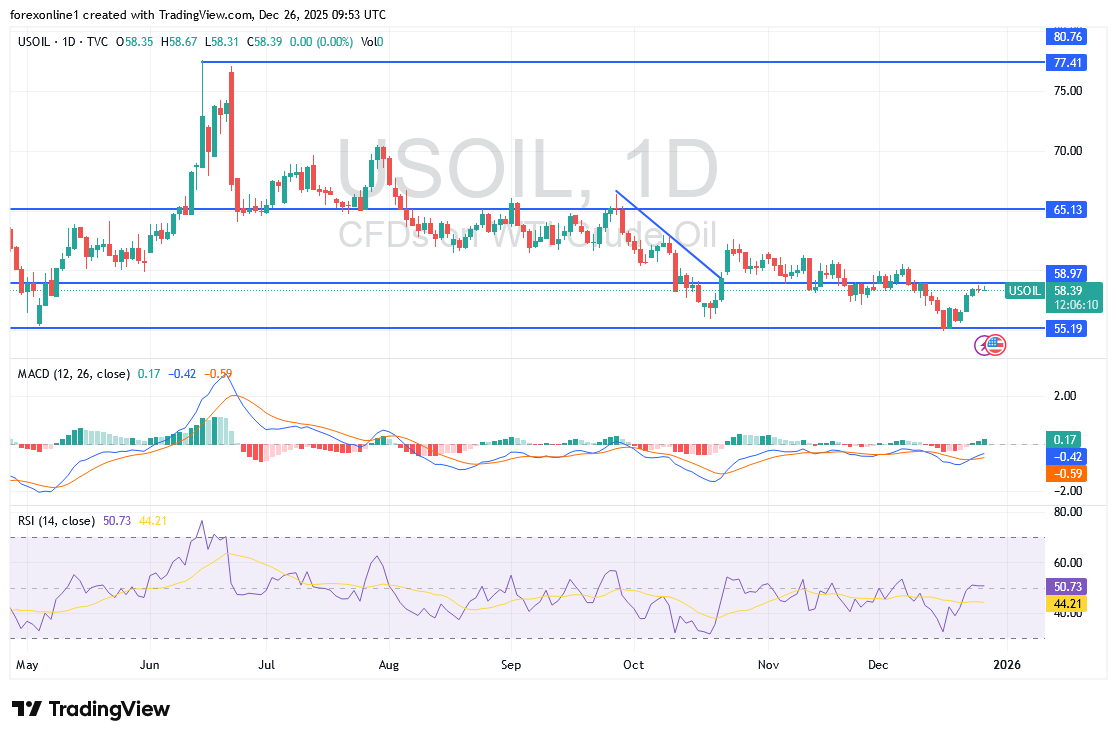Select the RSI (14, close) indicator legend
Viewport: 1117px width, 739px height.
click(x=57, y=521)
